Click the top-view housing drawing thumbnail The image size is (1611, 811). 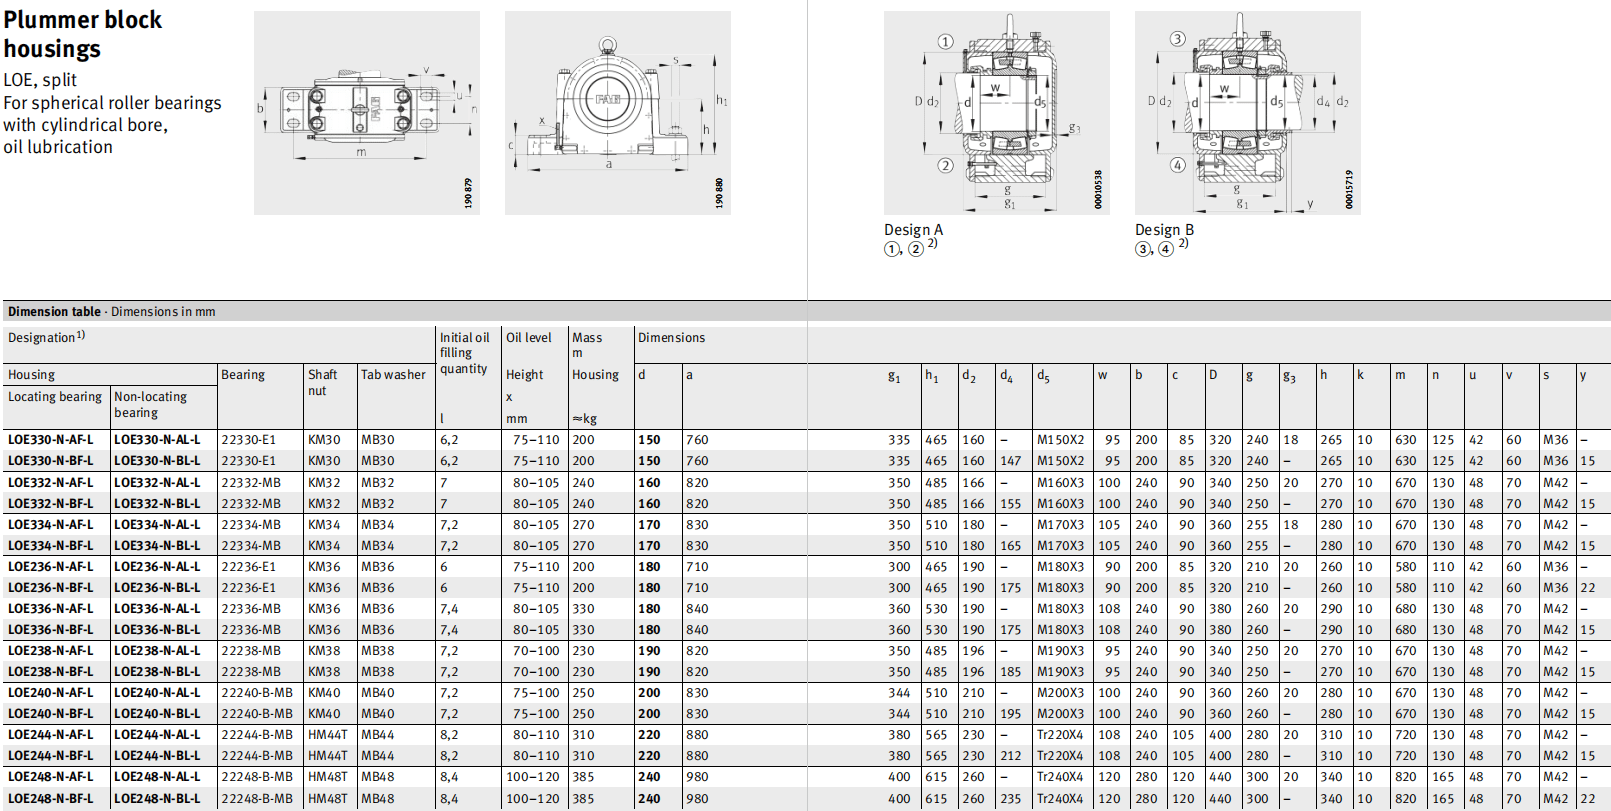tap(366, 112)
